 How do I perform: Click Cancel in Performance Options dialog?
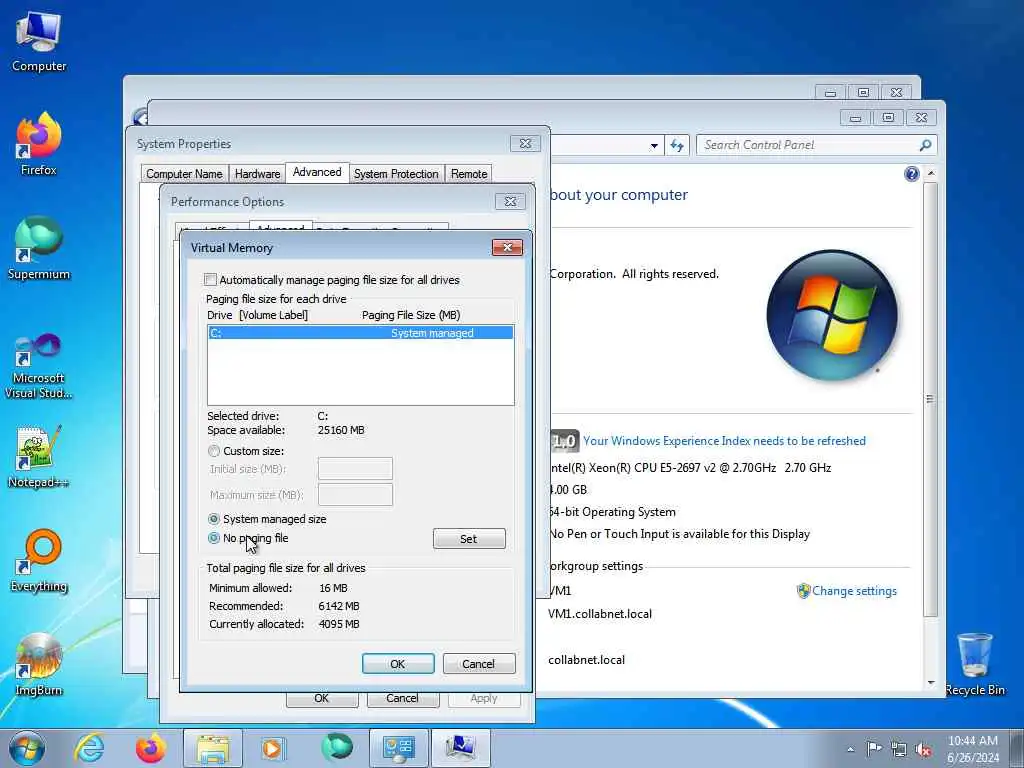(x=402, y=699)
